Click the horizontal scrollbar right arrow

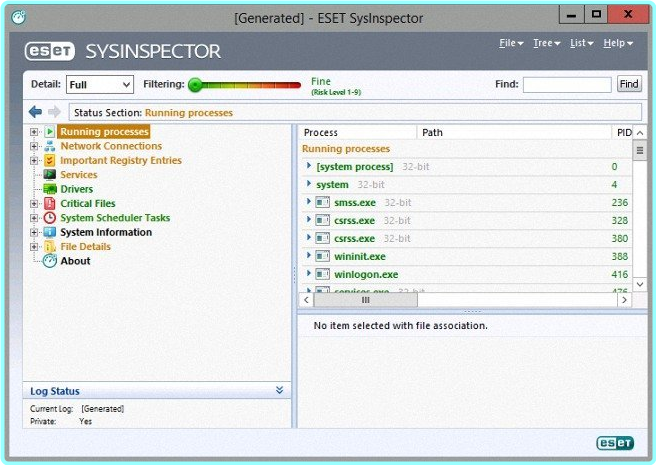click(624, 300)
